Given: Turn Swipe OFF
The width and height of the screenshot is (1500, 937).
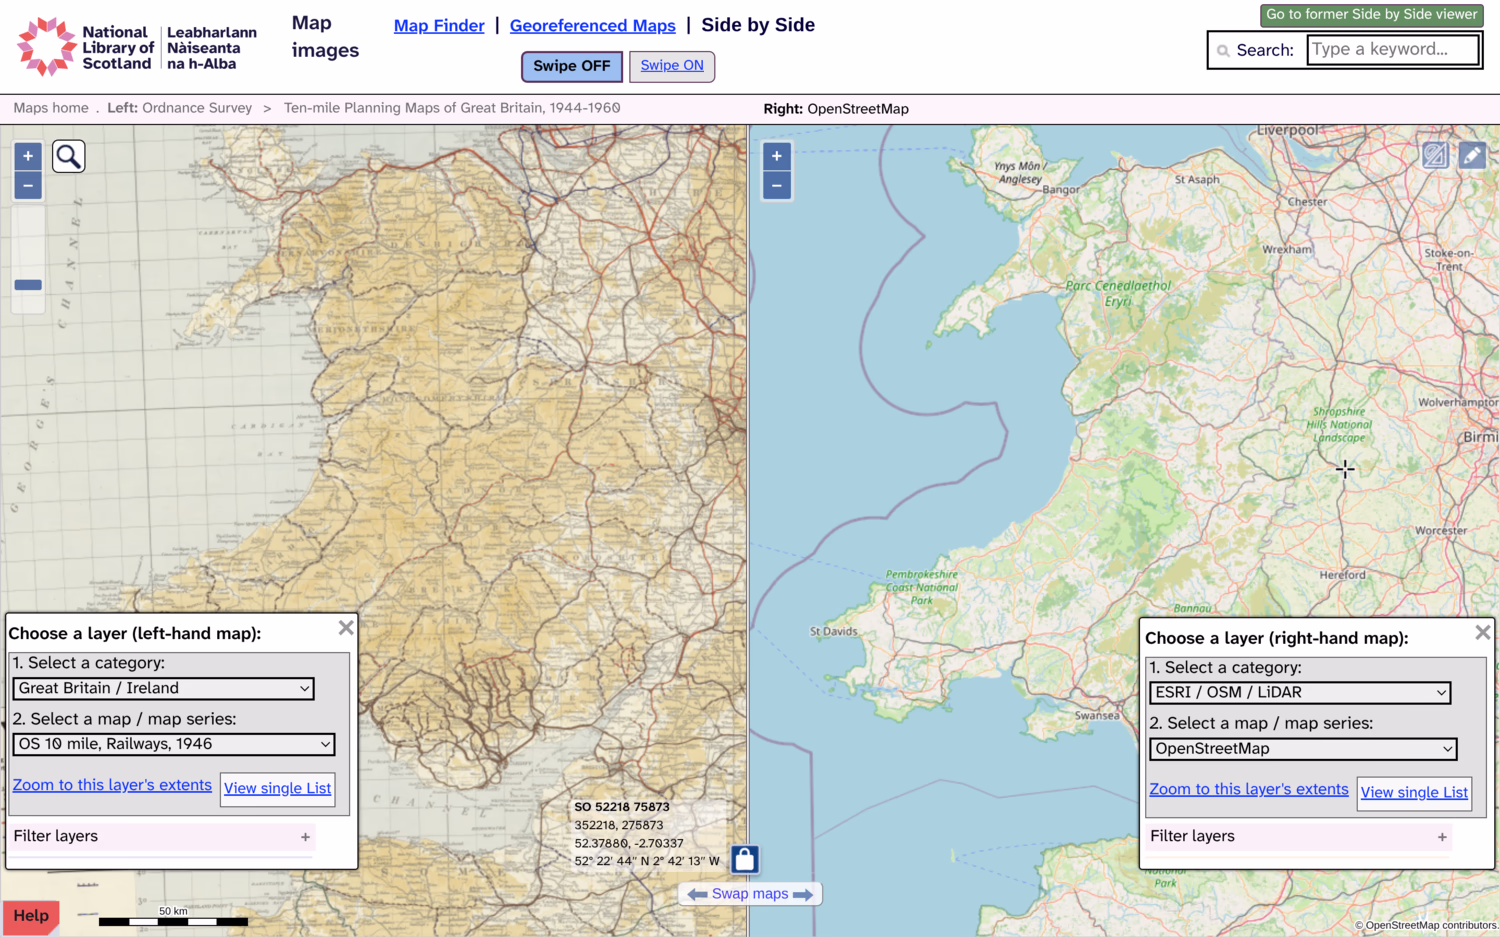Looking at the screenshot, I should (x=572, y=66).
